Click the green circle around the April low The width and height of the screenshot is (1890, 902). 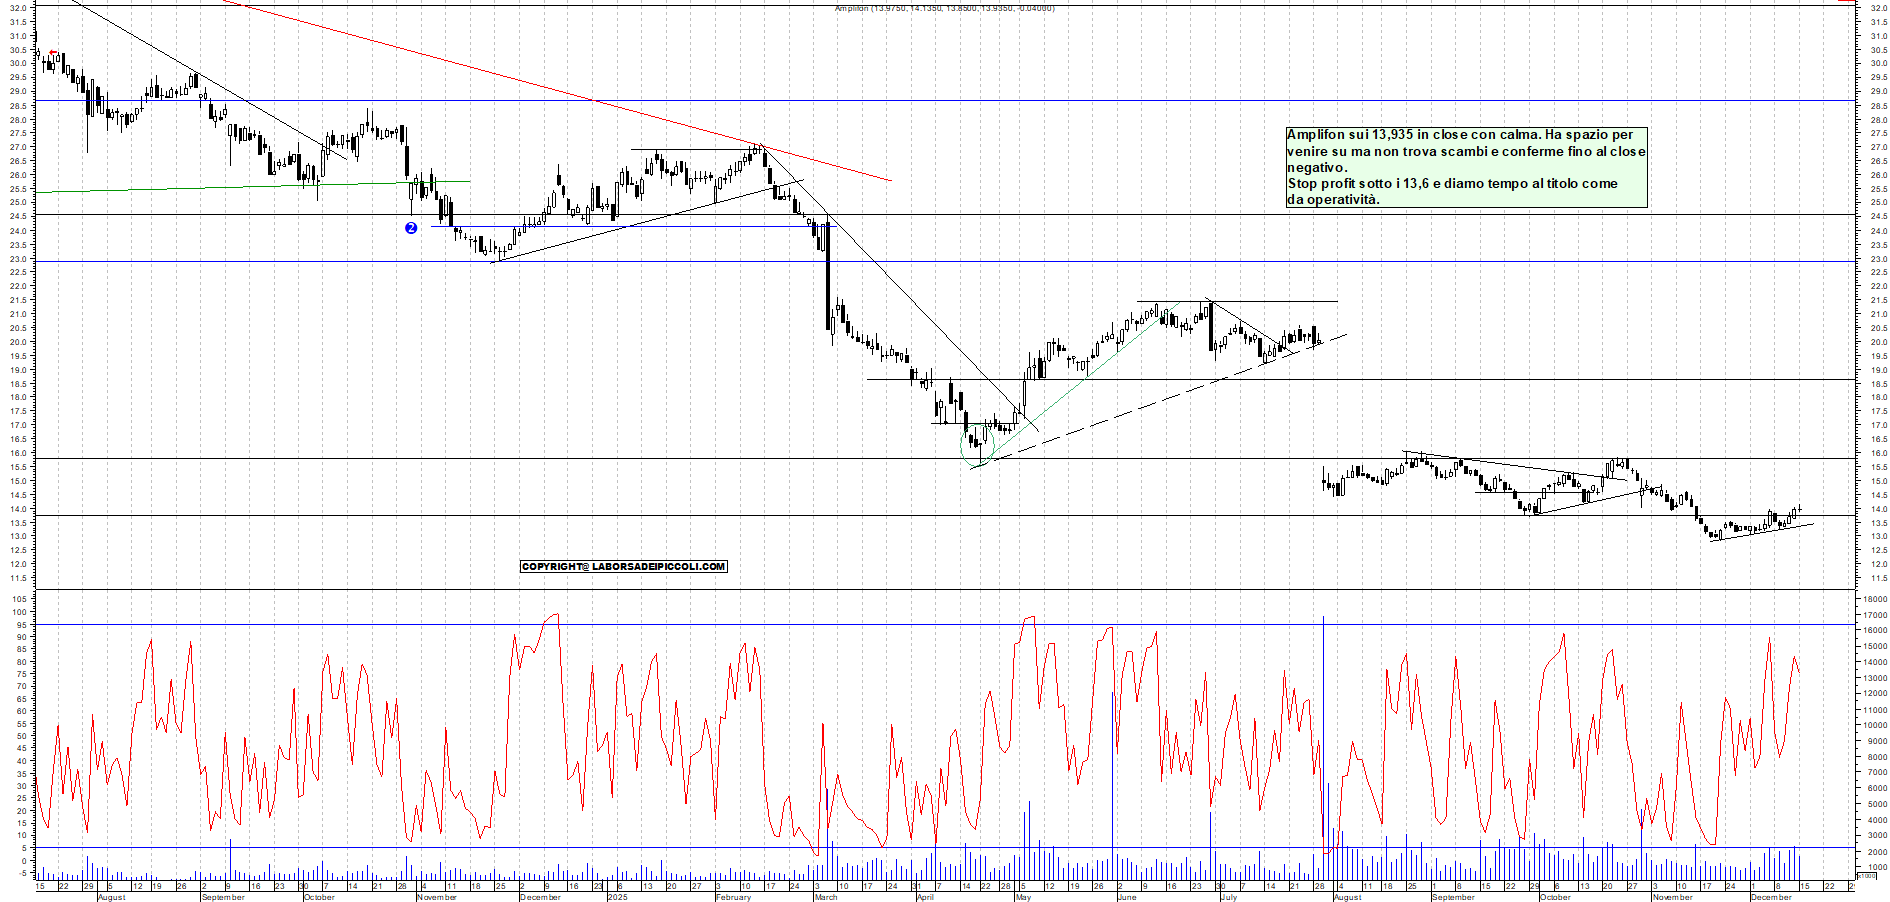pos(978,445)
